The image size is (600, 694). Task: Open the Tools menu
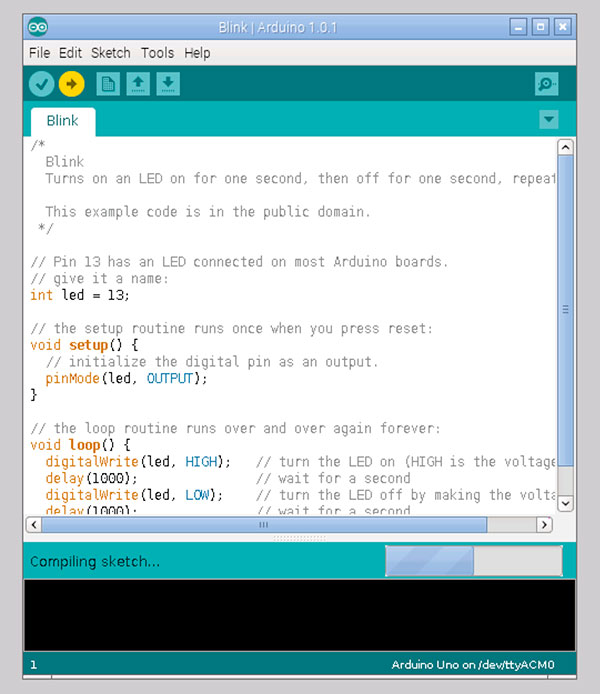pos(158,53)
